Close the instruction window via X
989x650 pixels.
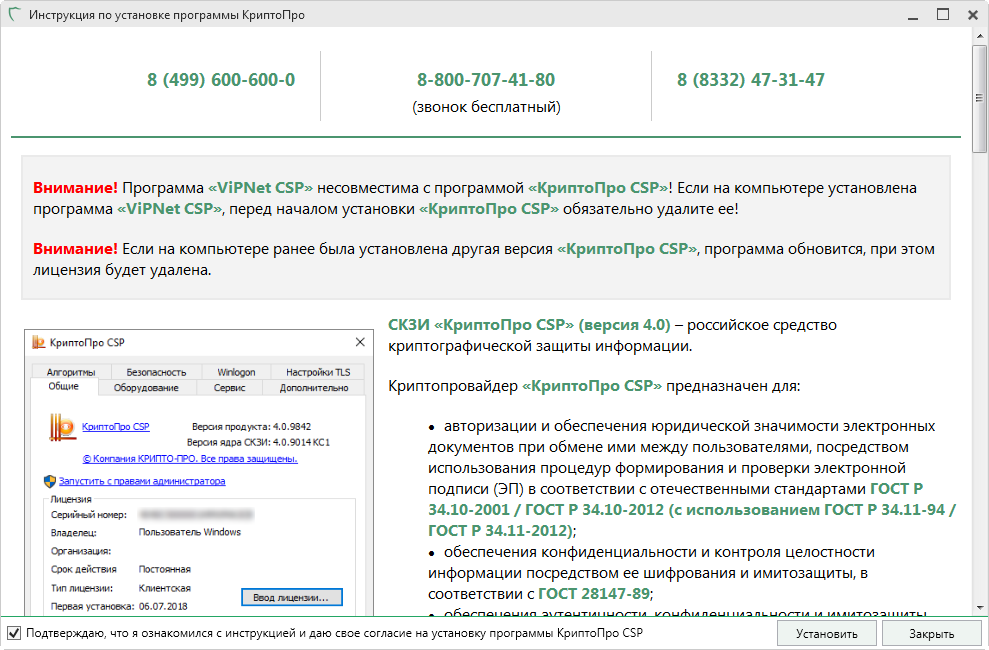(973, 15)
